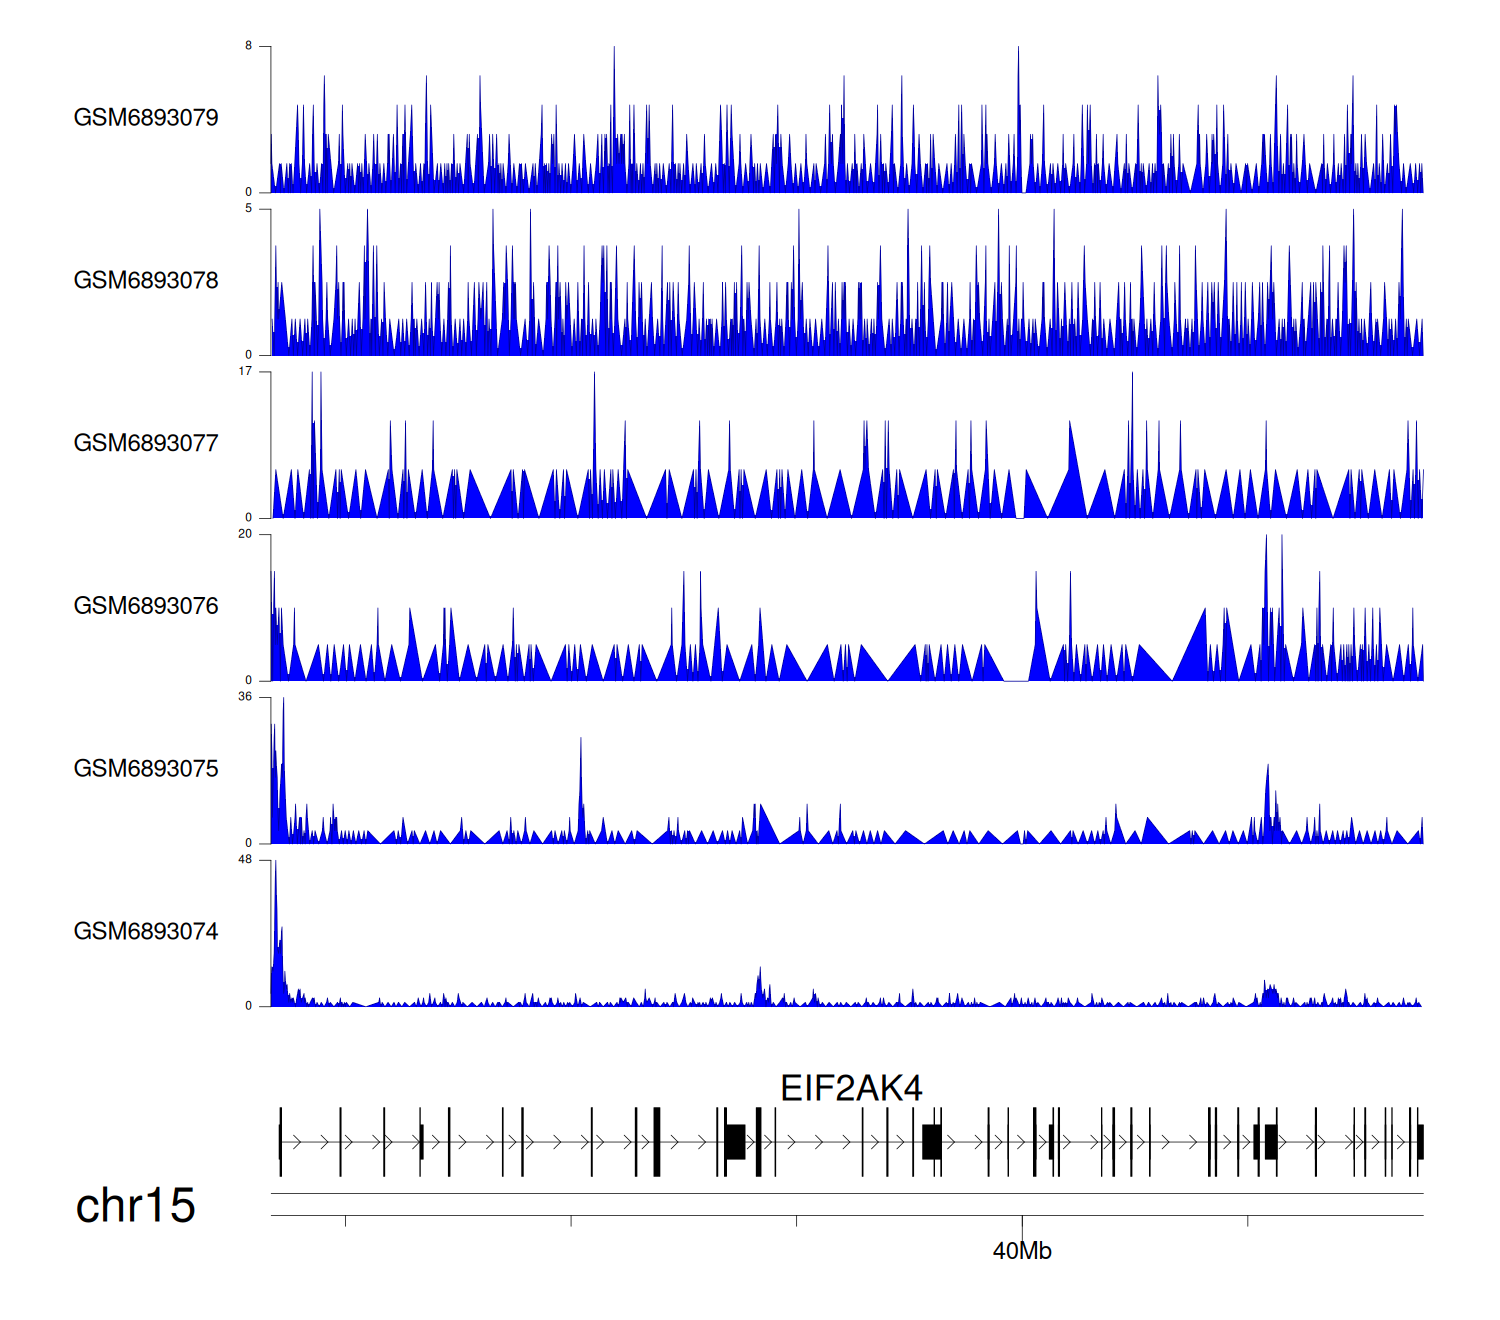The width and height of the screenshot is (1500, 1320).
Task: Click the y-axis maximum value 20
Action: 245,534
